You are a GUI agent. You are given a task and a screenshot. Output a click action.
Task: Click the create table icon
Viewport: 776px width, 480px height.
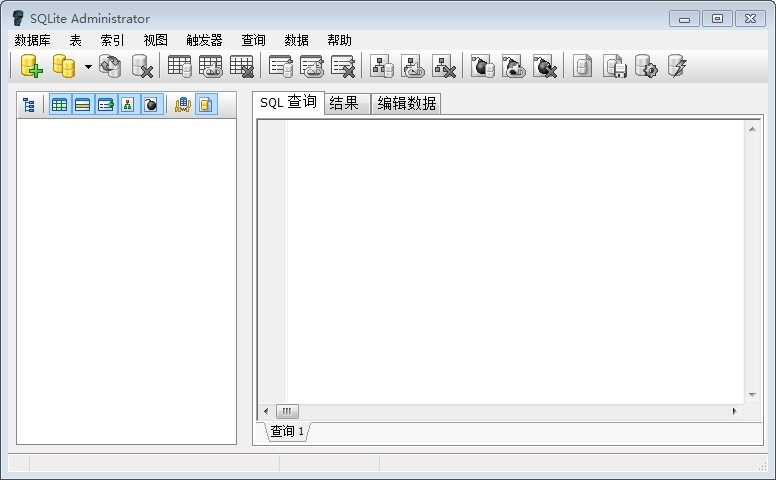[179, 66]
